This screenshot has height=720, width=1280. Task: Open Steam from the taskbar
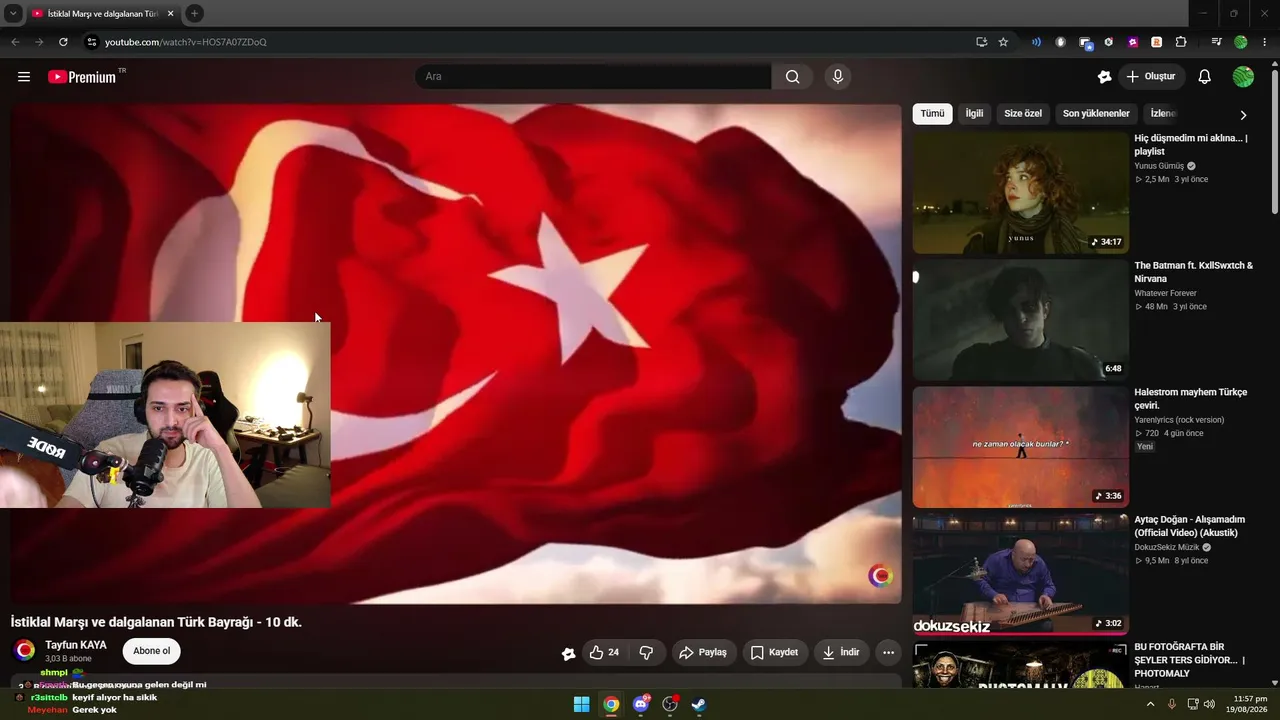coord(699,704)
